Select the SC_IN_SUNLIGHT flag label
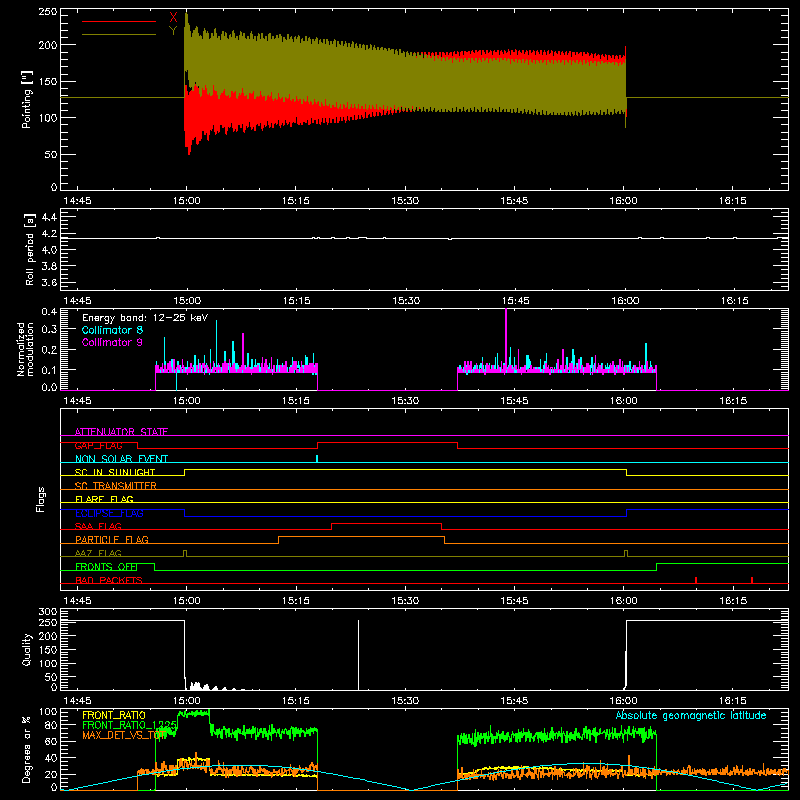 tap(115, 472)
